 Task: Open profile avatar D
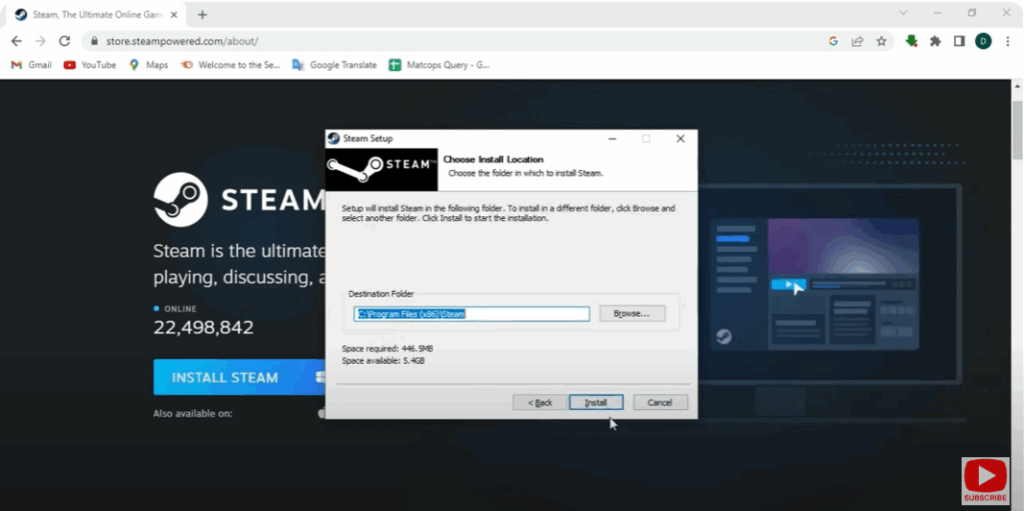(x=984, y=41)
